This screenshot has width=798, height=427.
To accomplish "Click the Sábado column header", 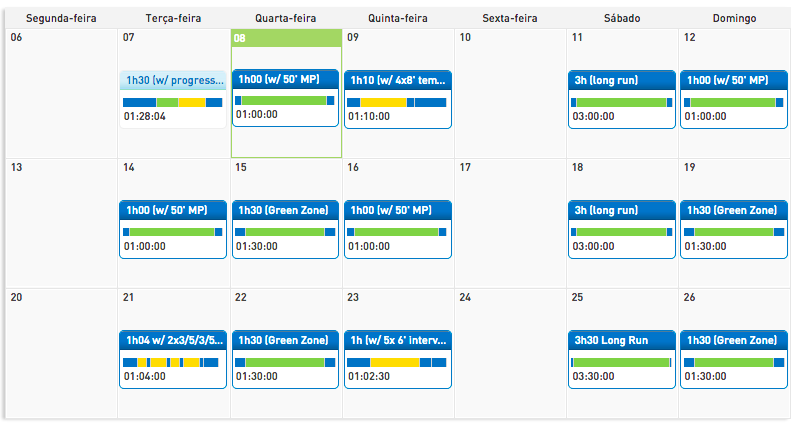I will (622, 18).
